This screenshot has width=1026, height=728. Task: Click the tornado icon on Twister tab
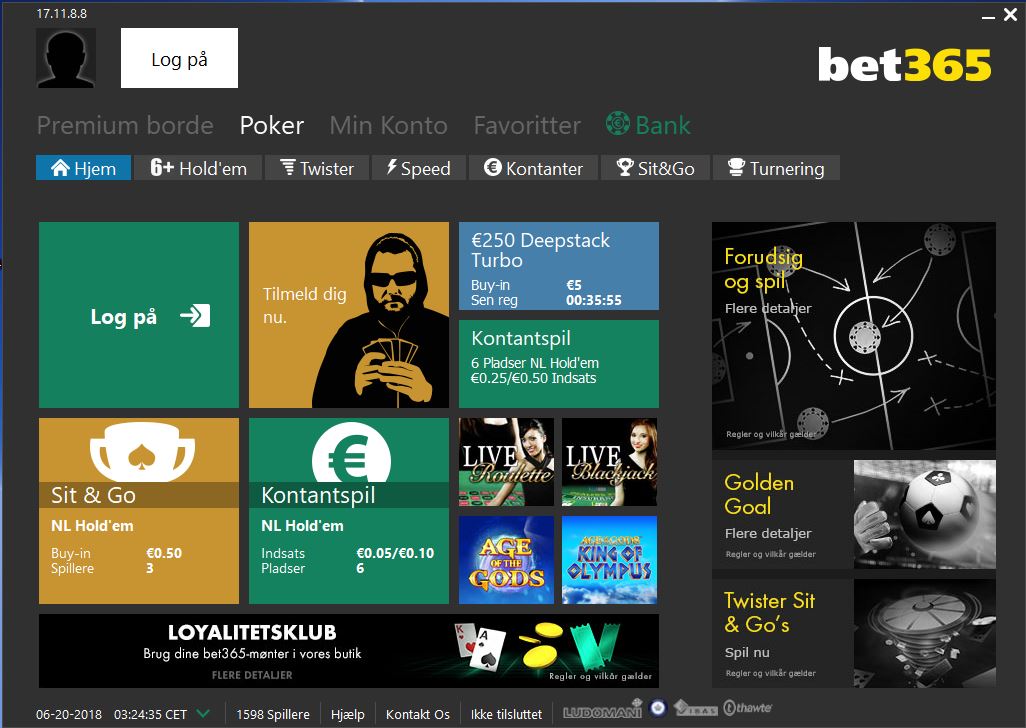point(288,167)
